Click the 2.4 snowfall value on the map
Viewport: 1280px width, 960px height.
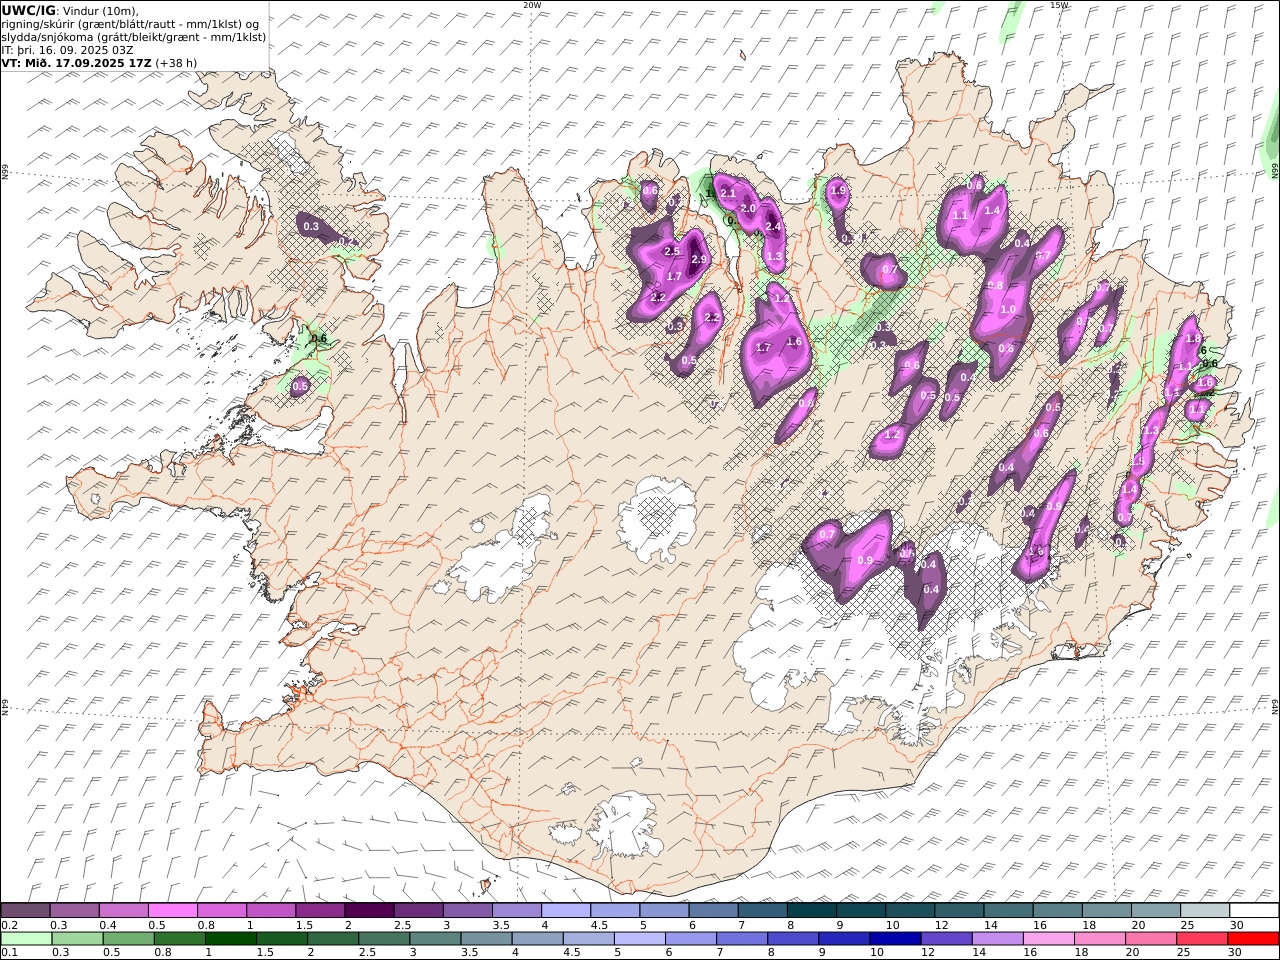[772, 227]
